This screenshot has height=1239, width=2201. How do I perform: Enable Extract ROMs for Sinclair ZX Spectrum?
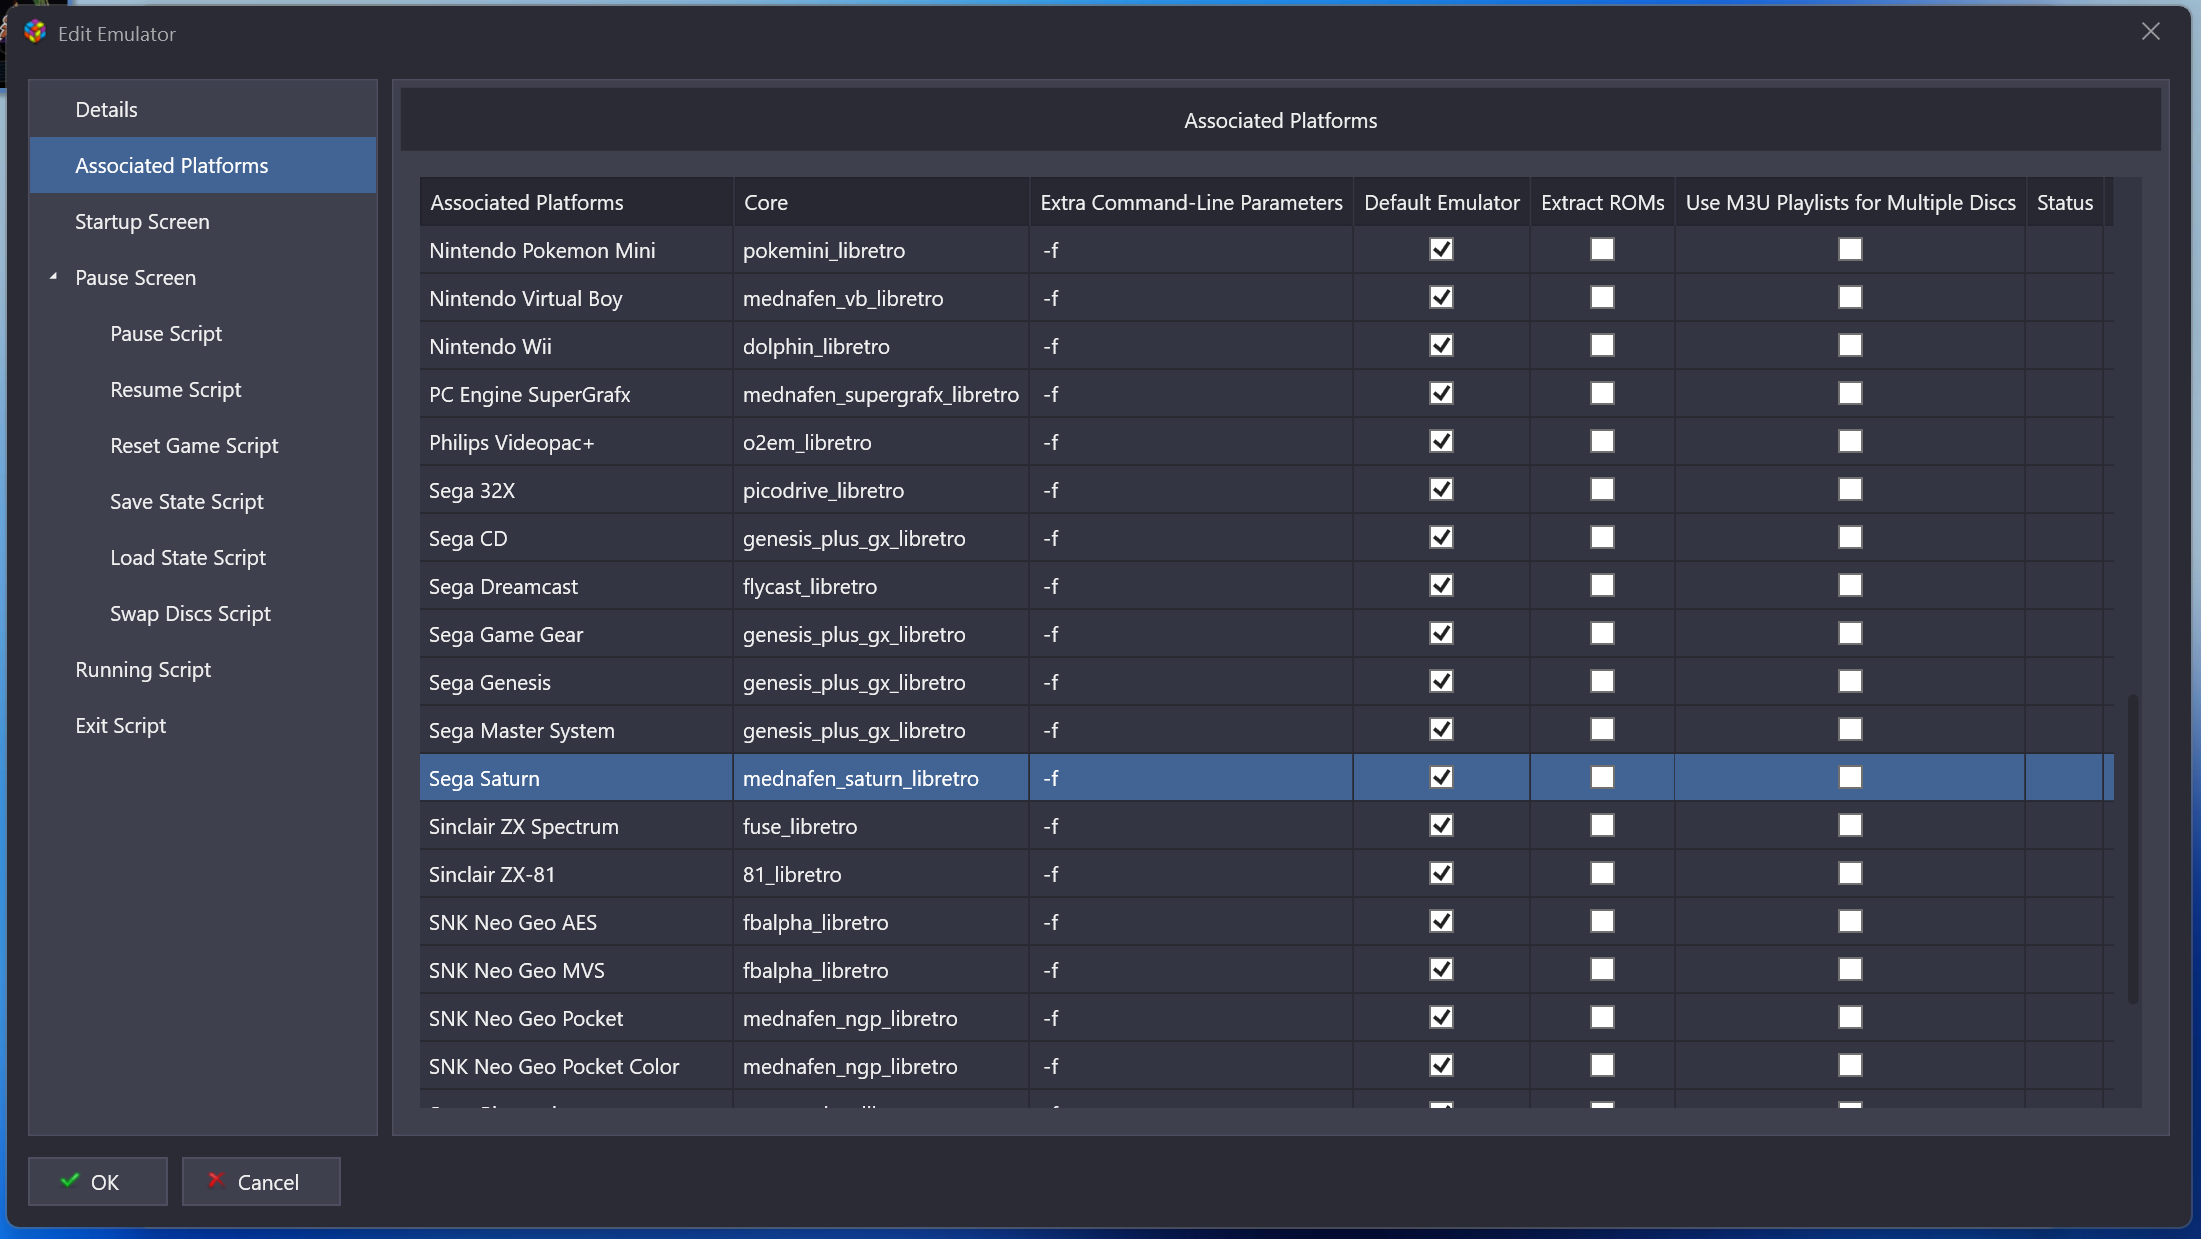coord(1602,825)
